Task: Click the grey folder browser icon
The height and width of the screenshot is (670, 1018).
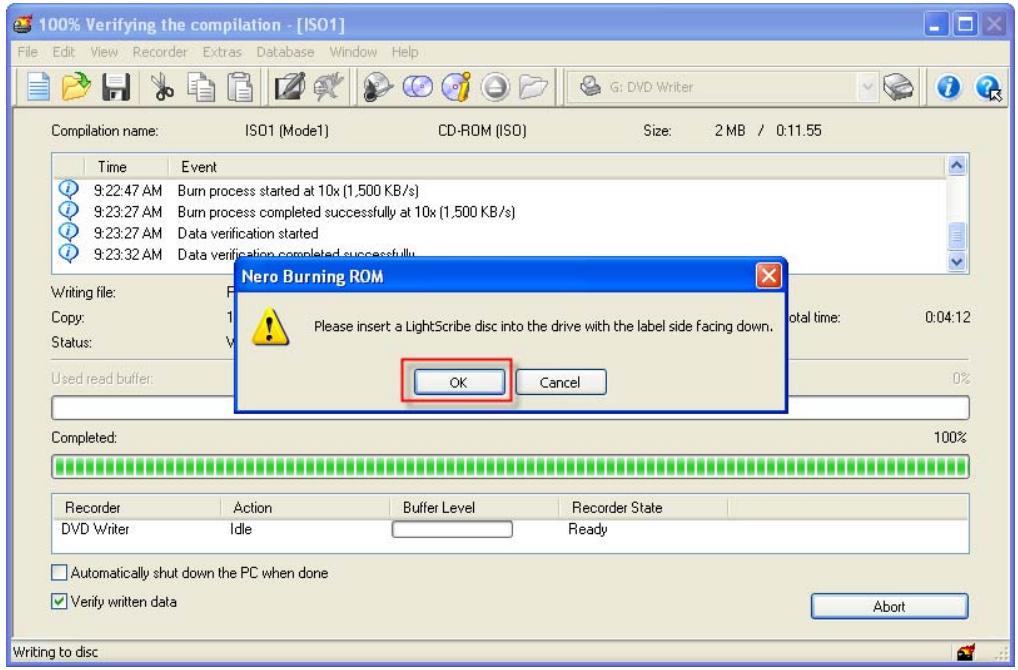Action: point(534,86)
